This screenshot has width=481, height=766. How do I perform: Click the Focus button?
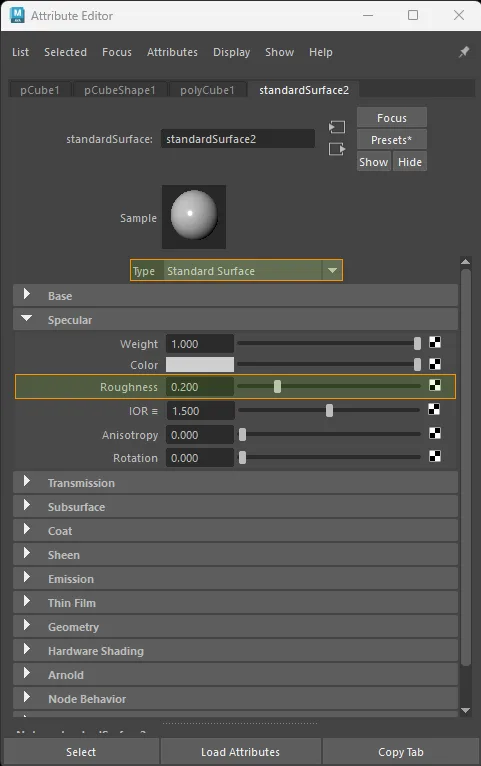[x=392, y=118]
